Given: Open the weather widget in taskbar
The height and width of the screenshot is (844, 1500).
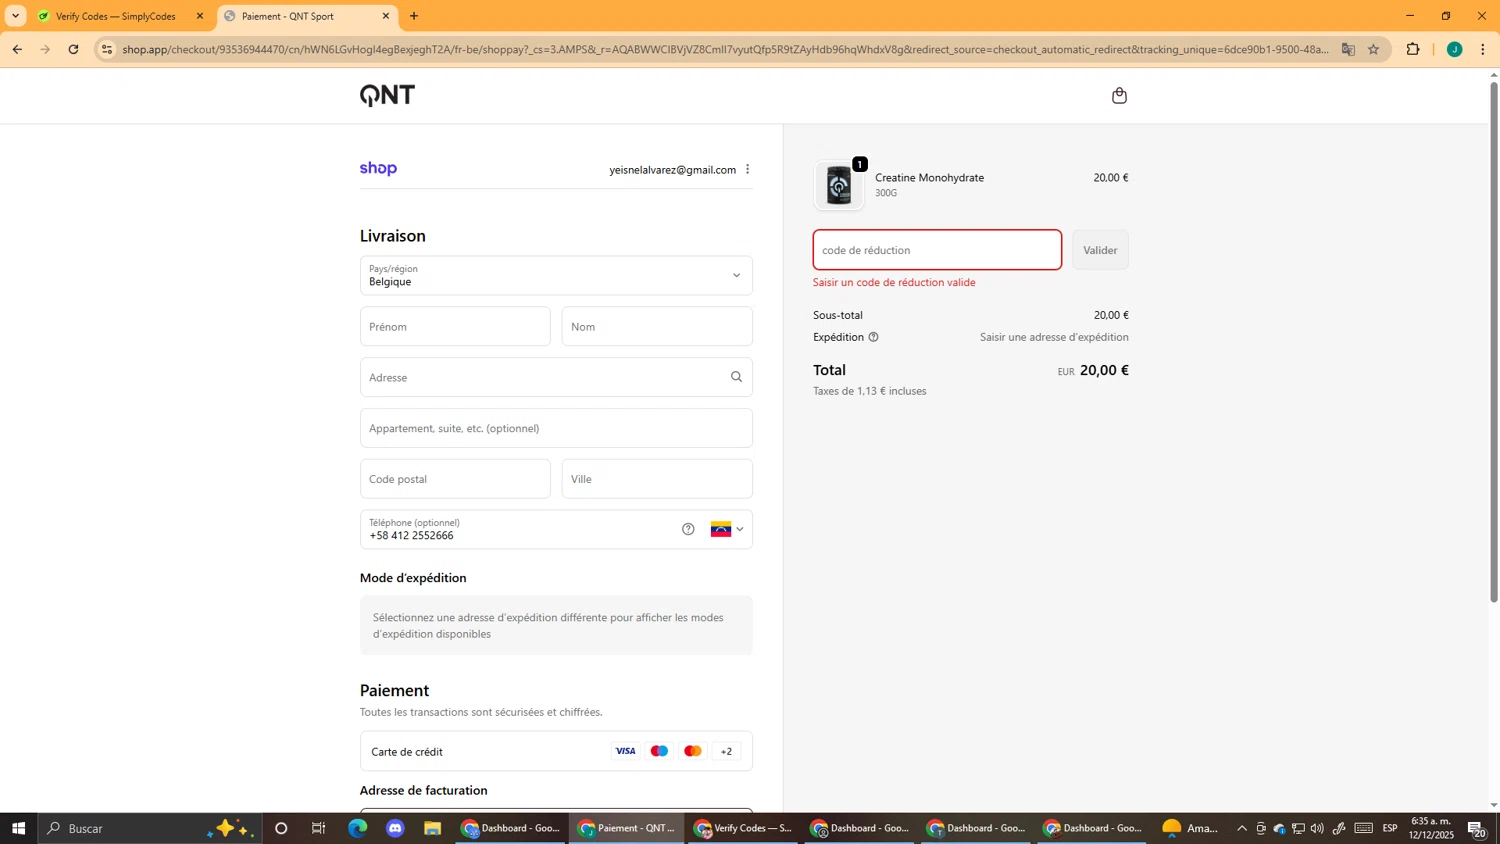Looking at the screenshot, I should (1190, 828).
